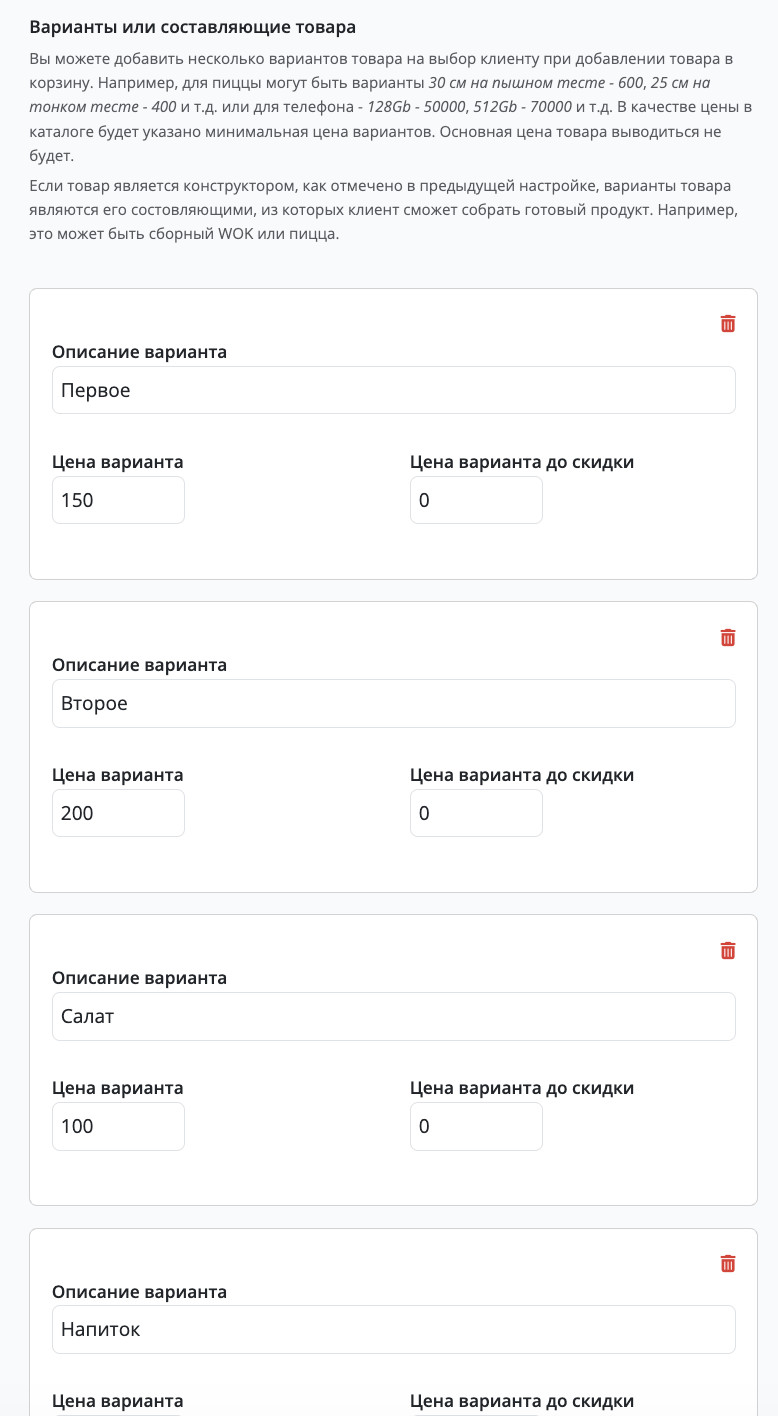The image size is (778, 1416).
Task: Click the trash icon for "Салат" variant
Action: 728,951
